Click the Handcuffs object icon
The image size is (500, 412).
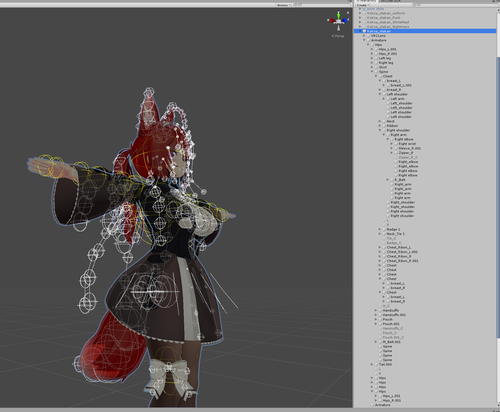tap(380, 310)
